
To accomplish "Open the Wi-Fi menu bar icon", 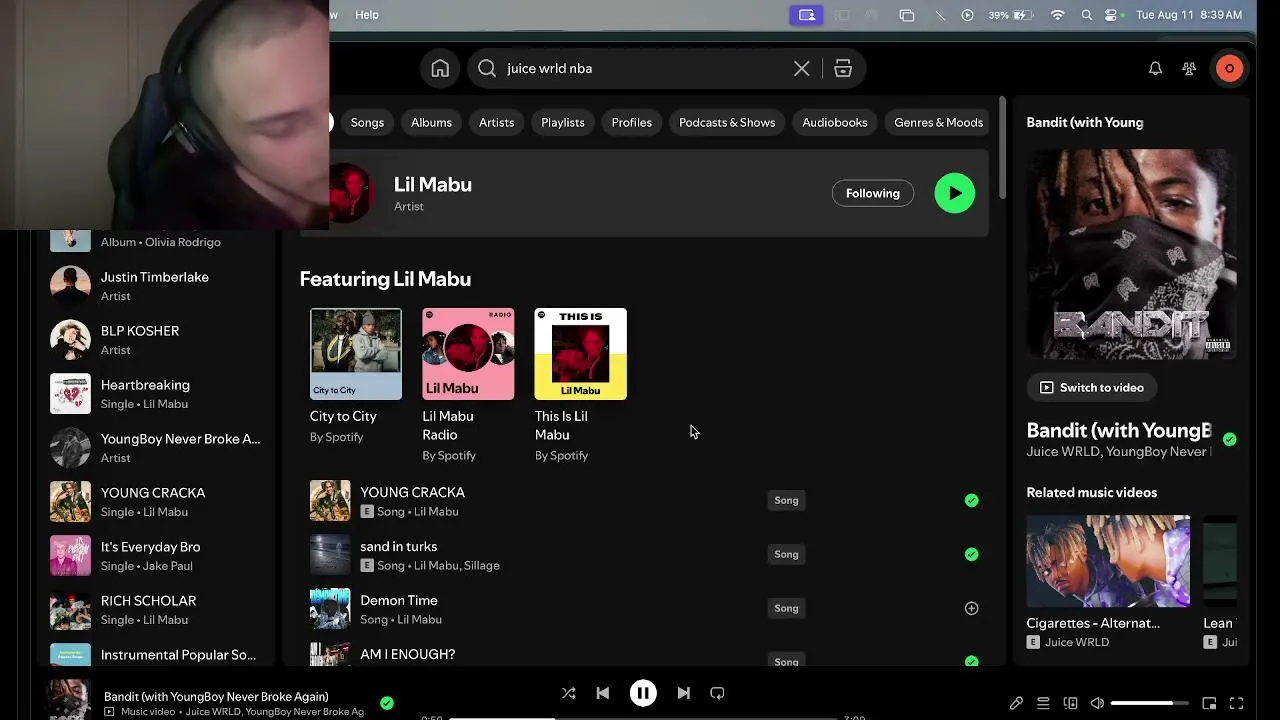I will click(1058, 15).
